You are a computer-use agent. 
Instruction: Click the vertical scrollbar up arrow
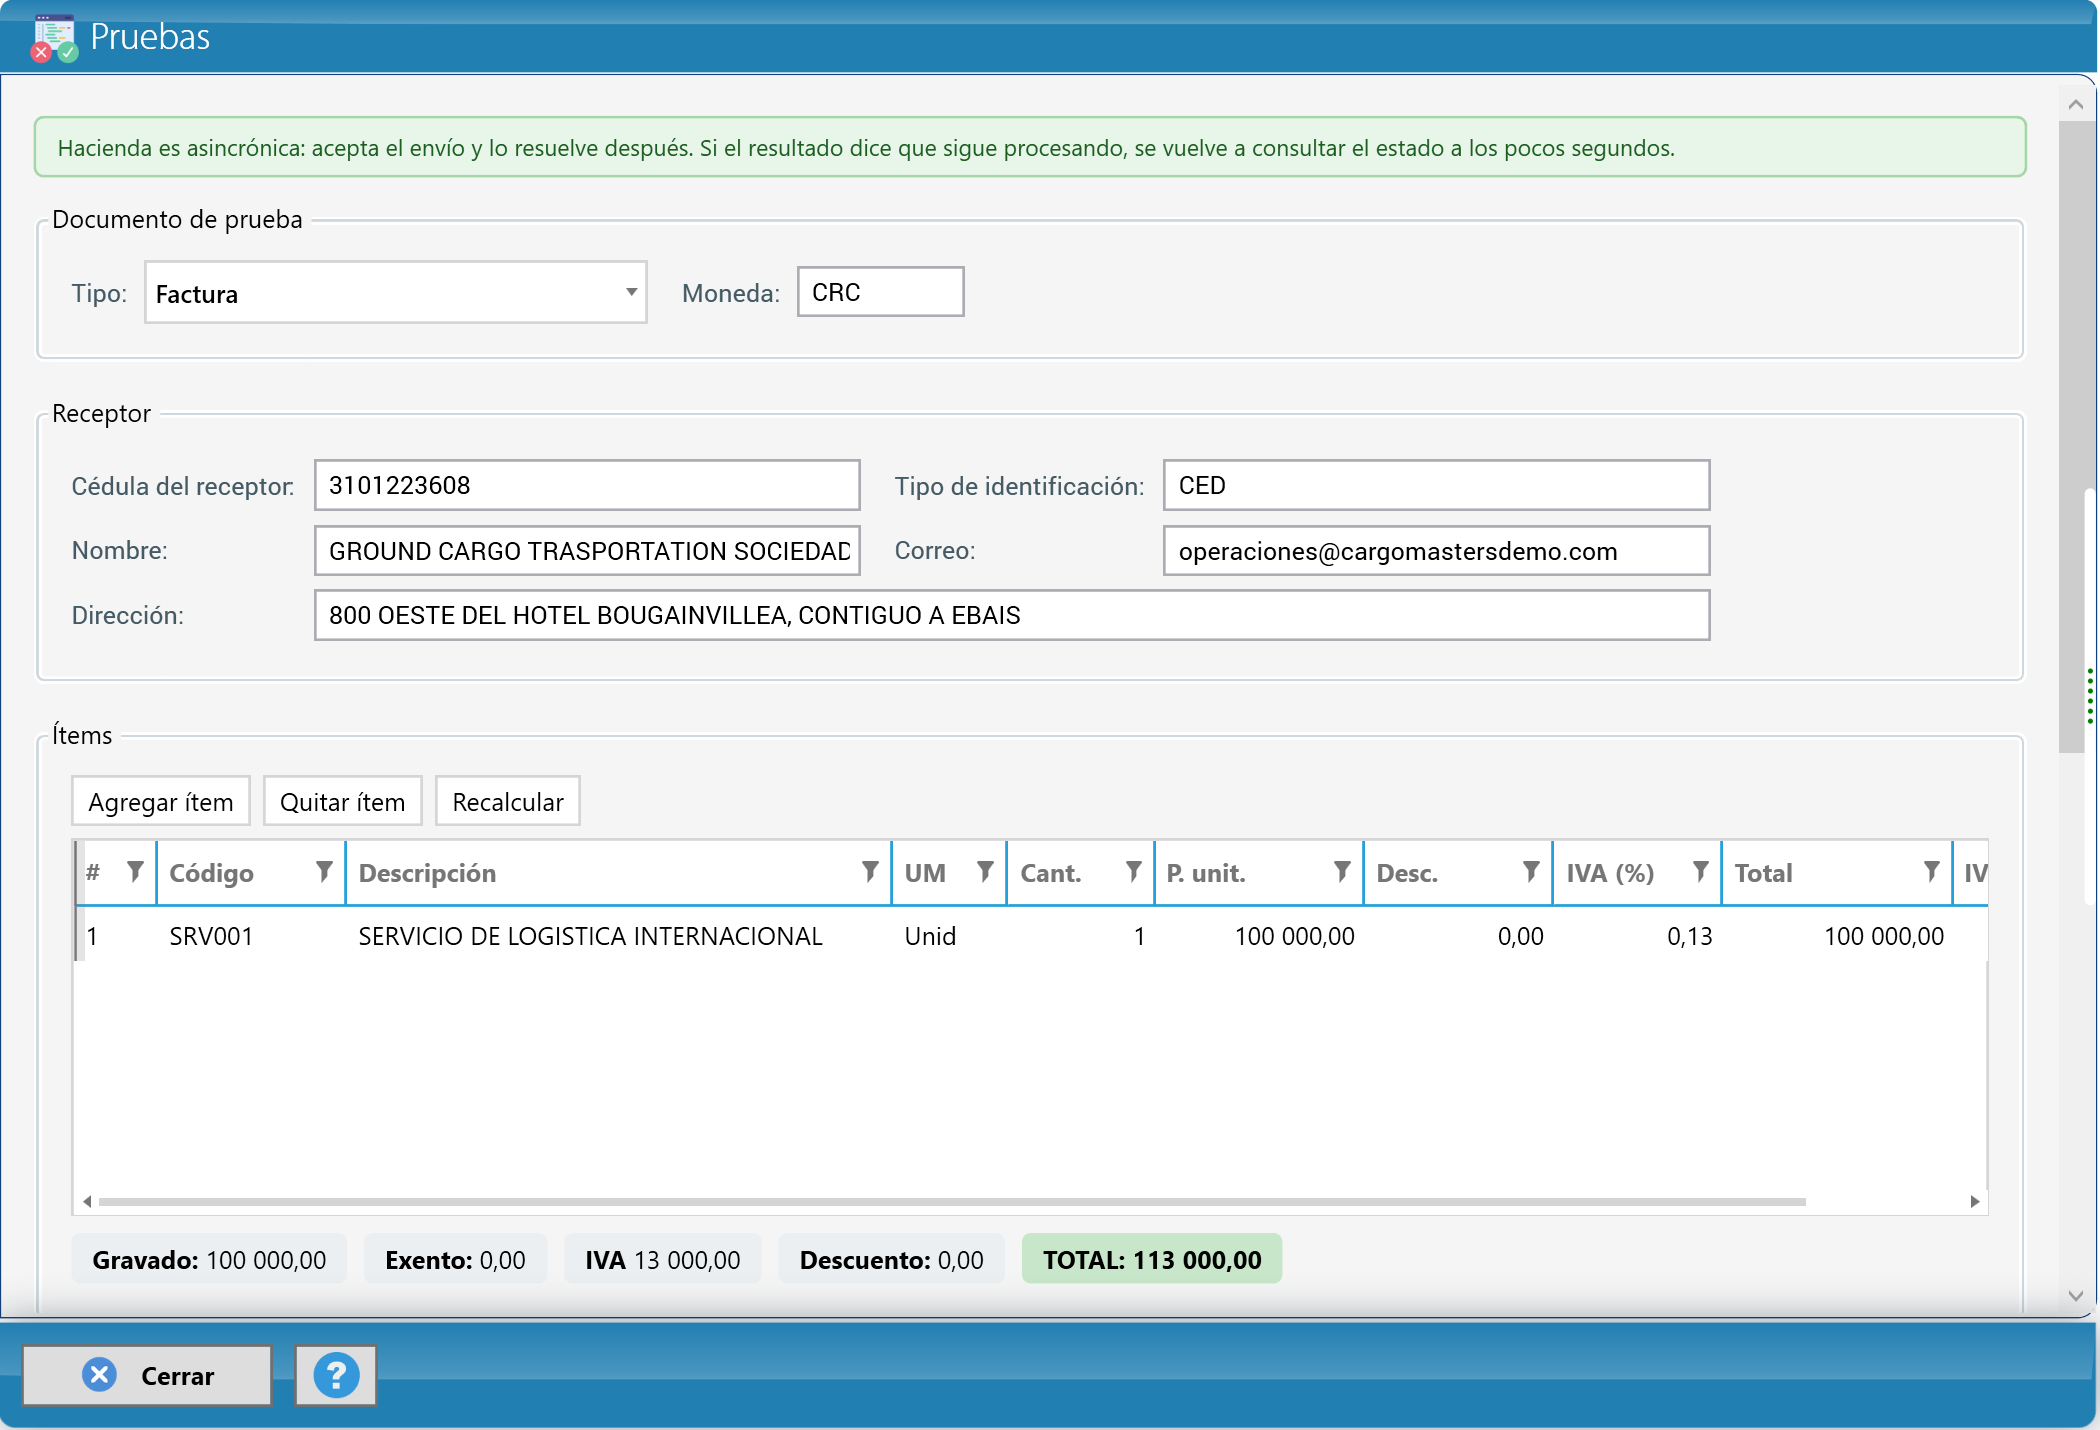(x=2075, y=105)
